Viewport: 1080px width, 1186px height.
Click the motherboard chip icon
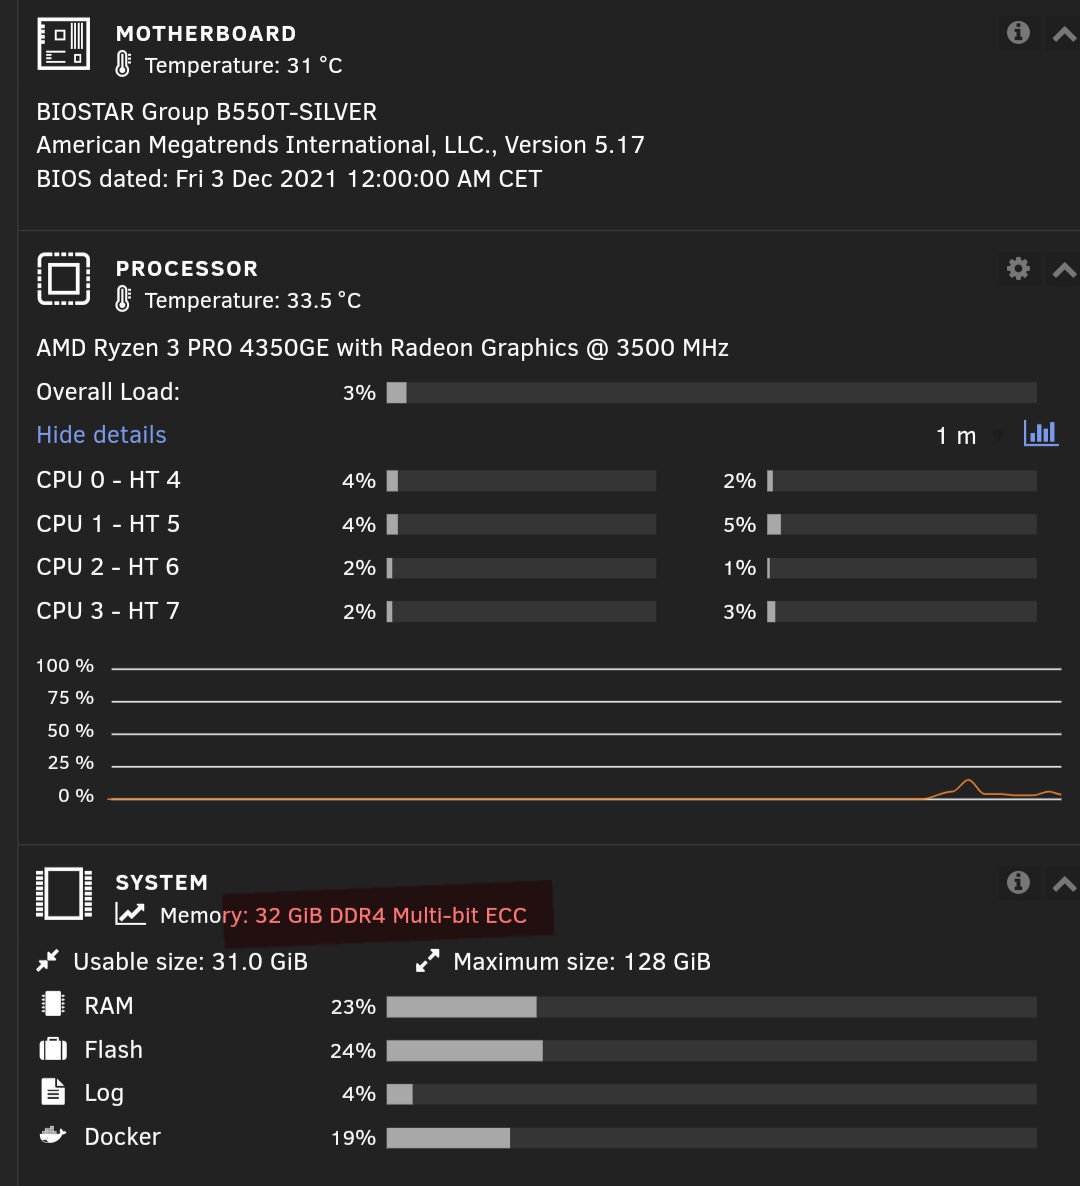[64, 45]
